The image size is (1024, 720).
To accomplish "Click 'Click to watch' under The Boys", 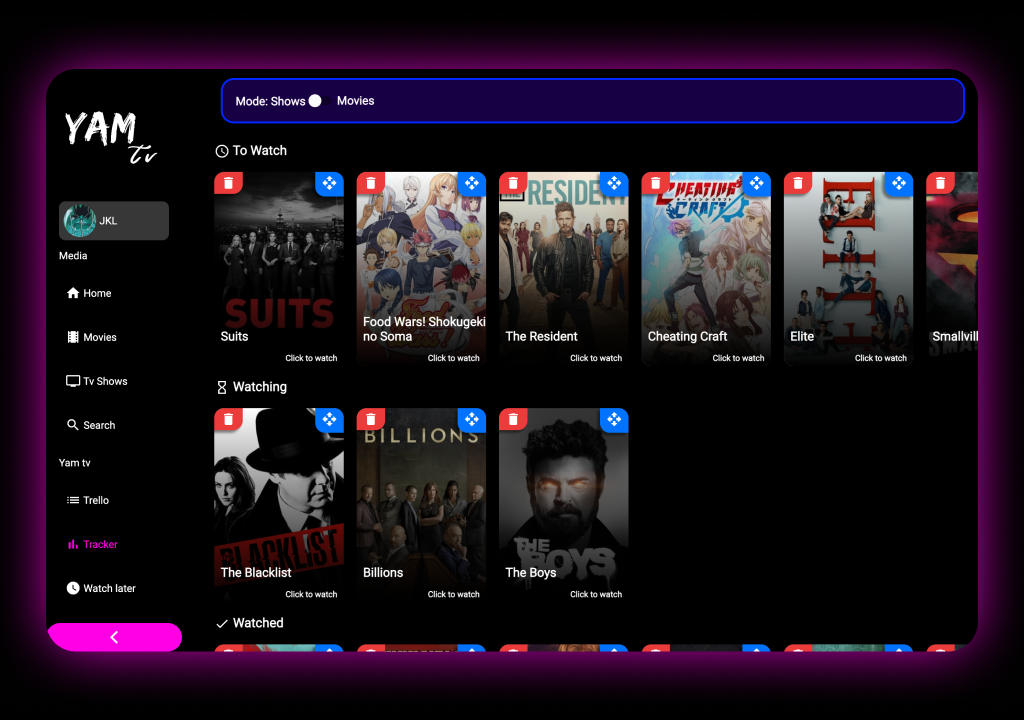I will point(596,595).
